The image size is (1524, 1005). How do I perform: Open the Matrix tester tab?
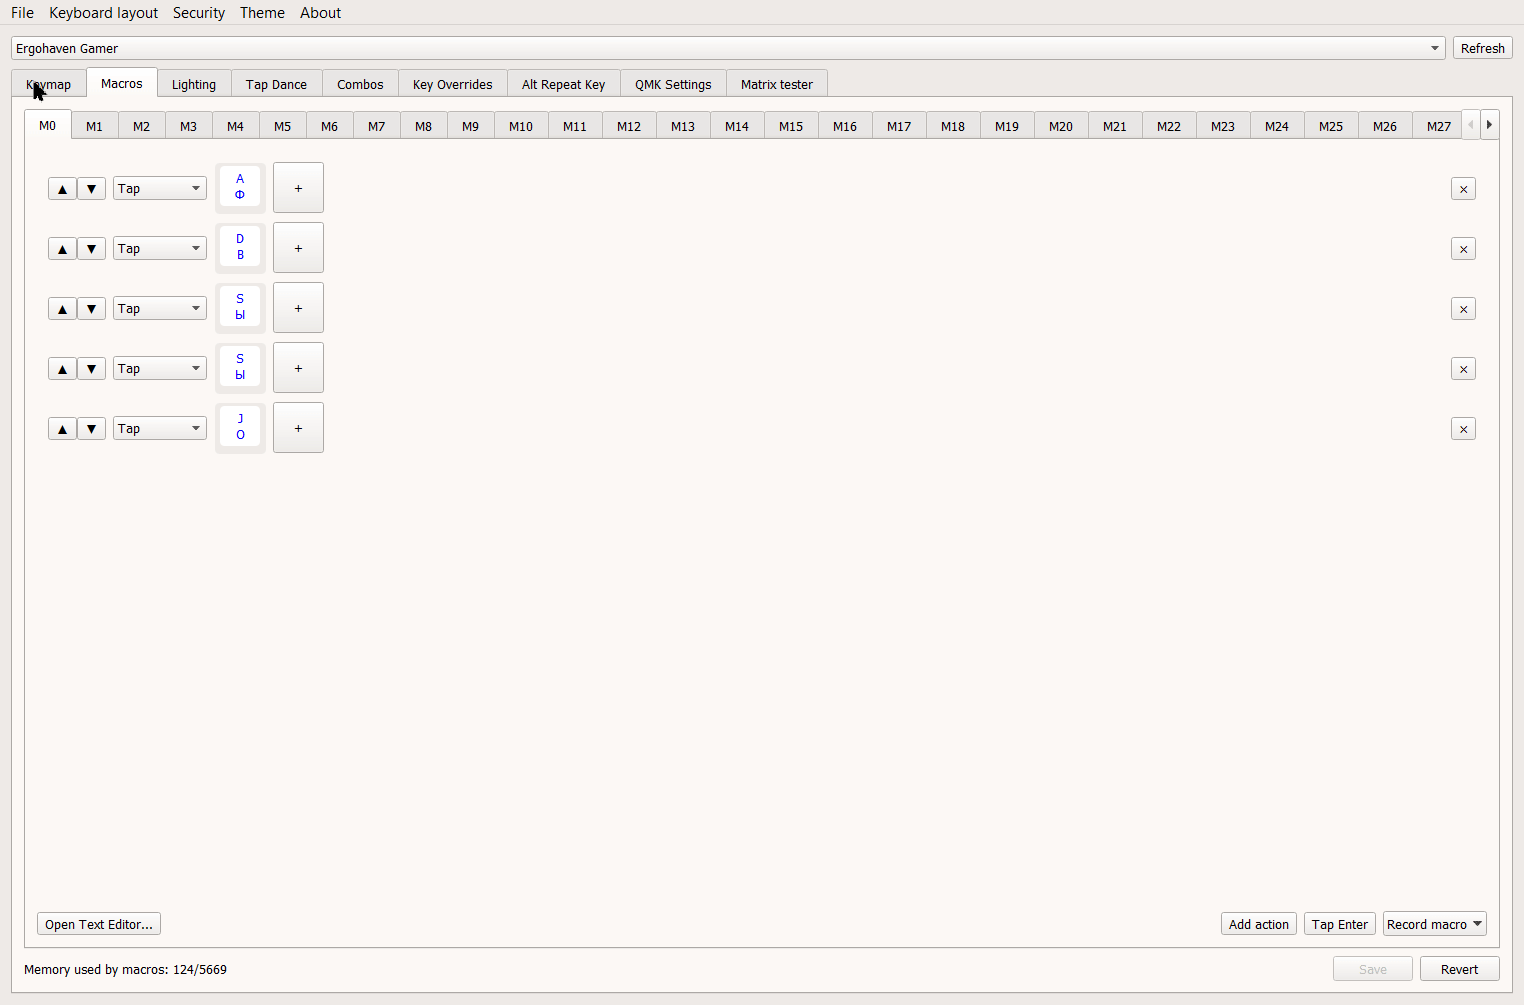pyautogui.click(x=776, y=84)
